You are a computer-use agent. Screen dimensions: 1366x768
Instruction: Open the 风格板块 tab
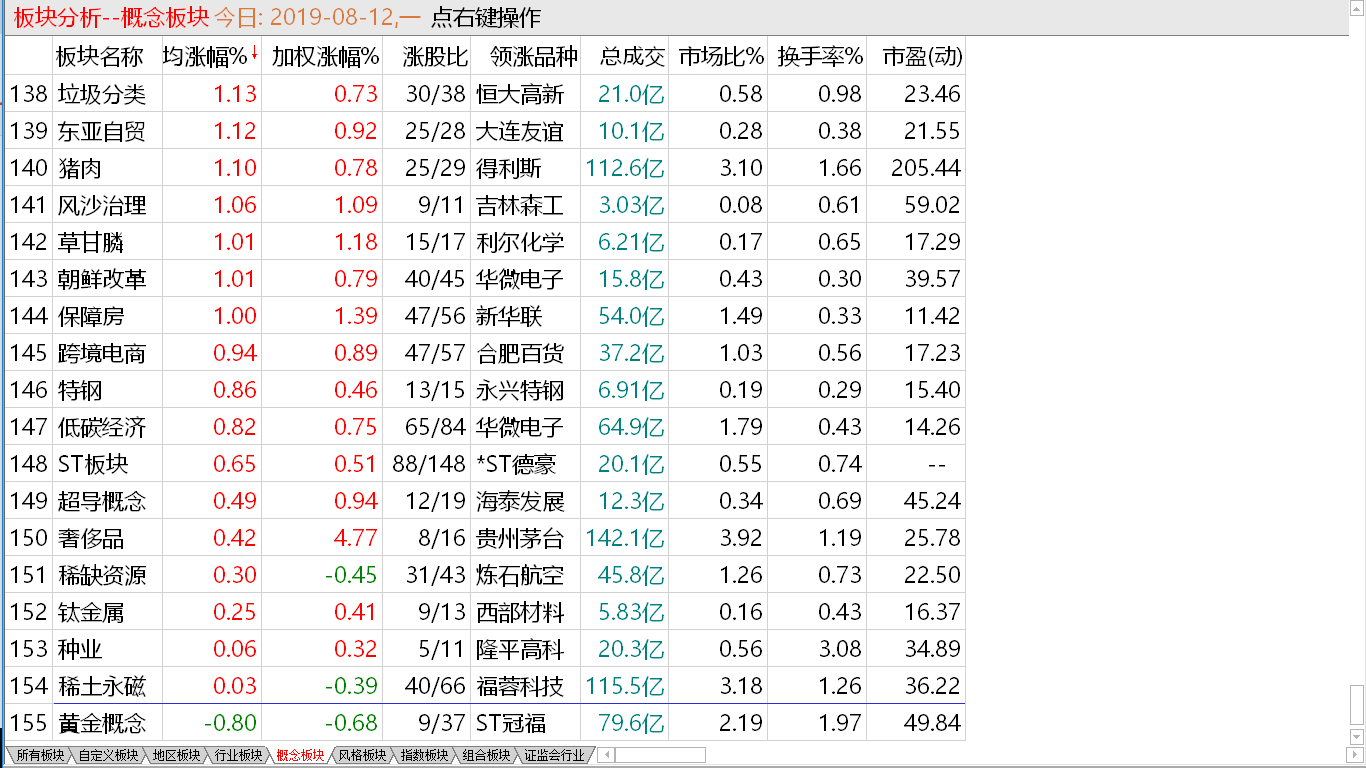[x=362, y=755]
